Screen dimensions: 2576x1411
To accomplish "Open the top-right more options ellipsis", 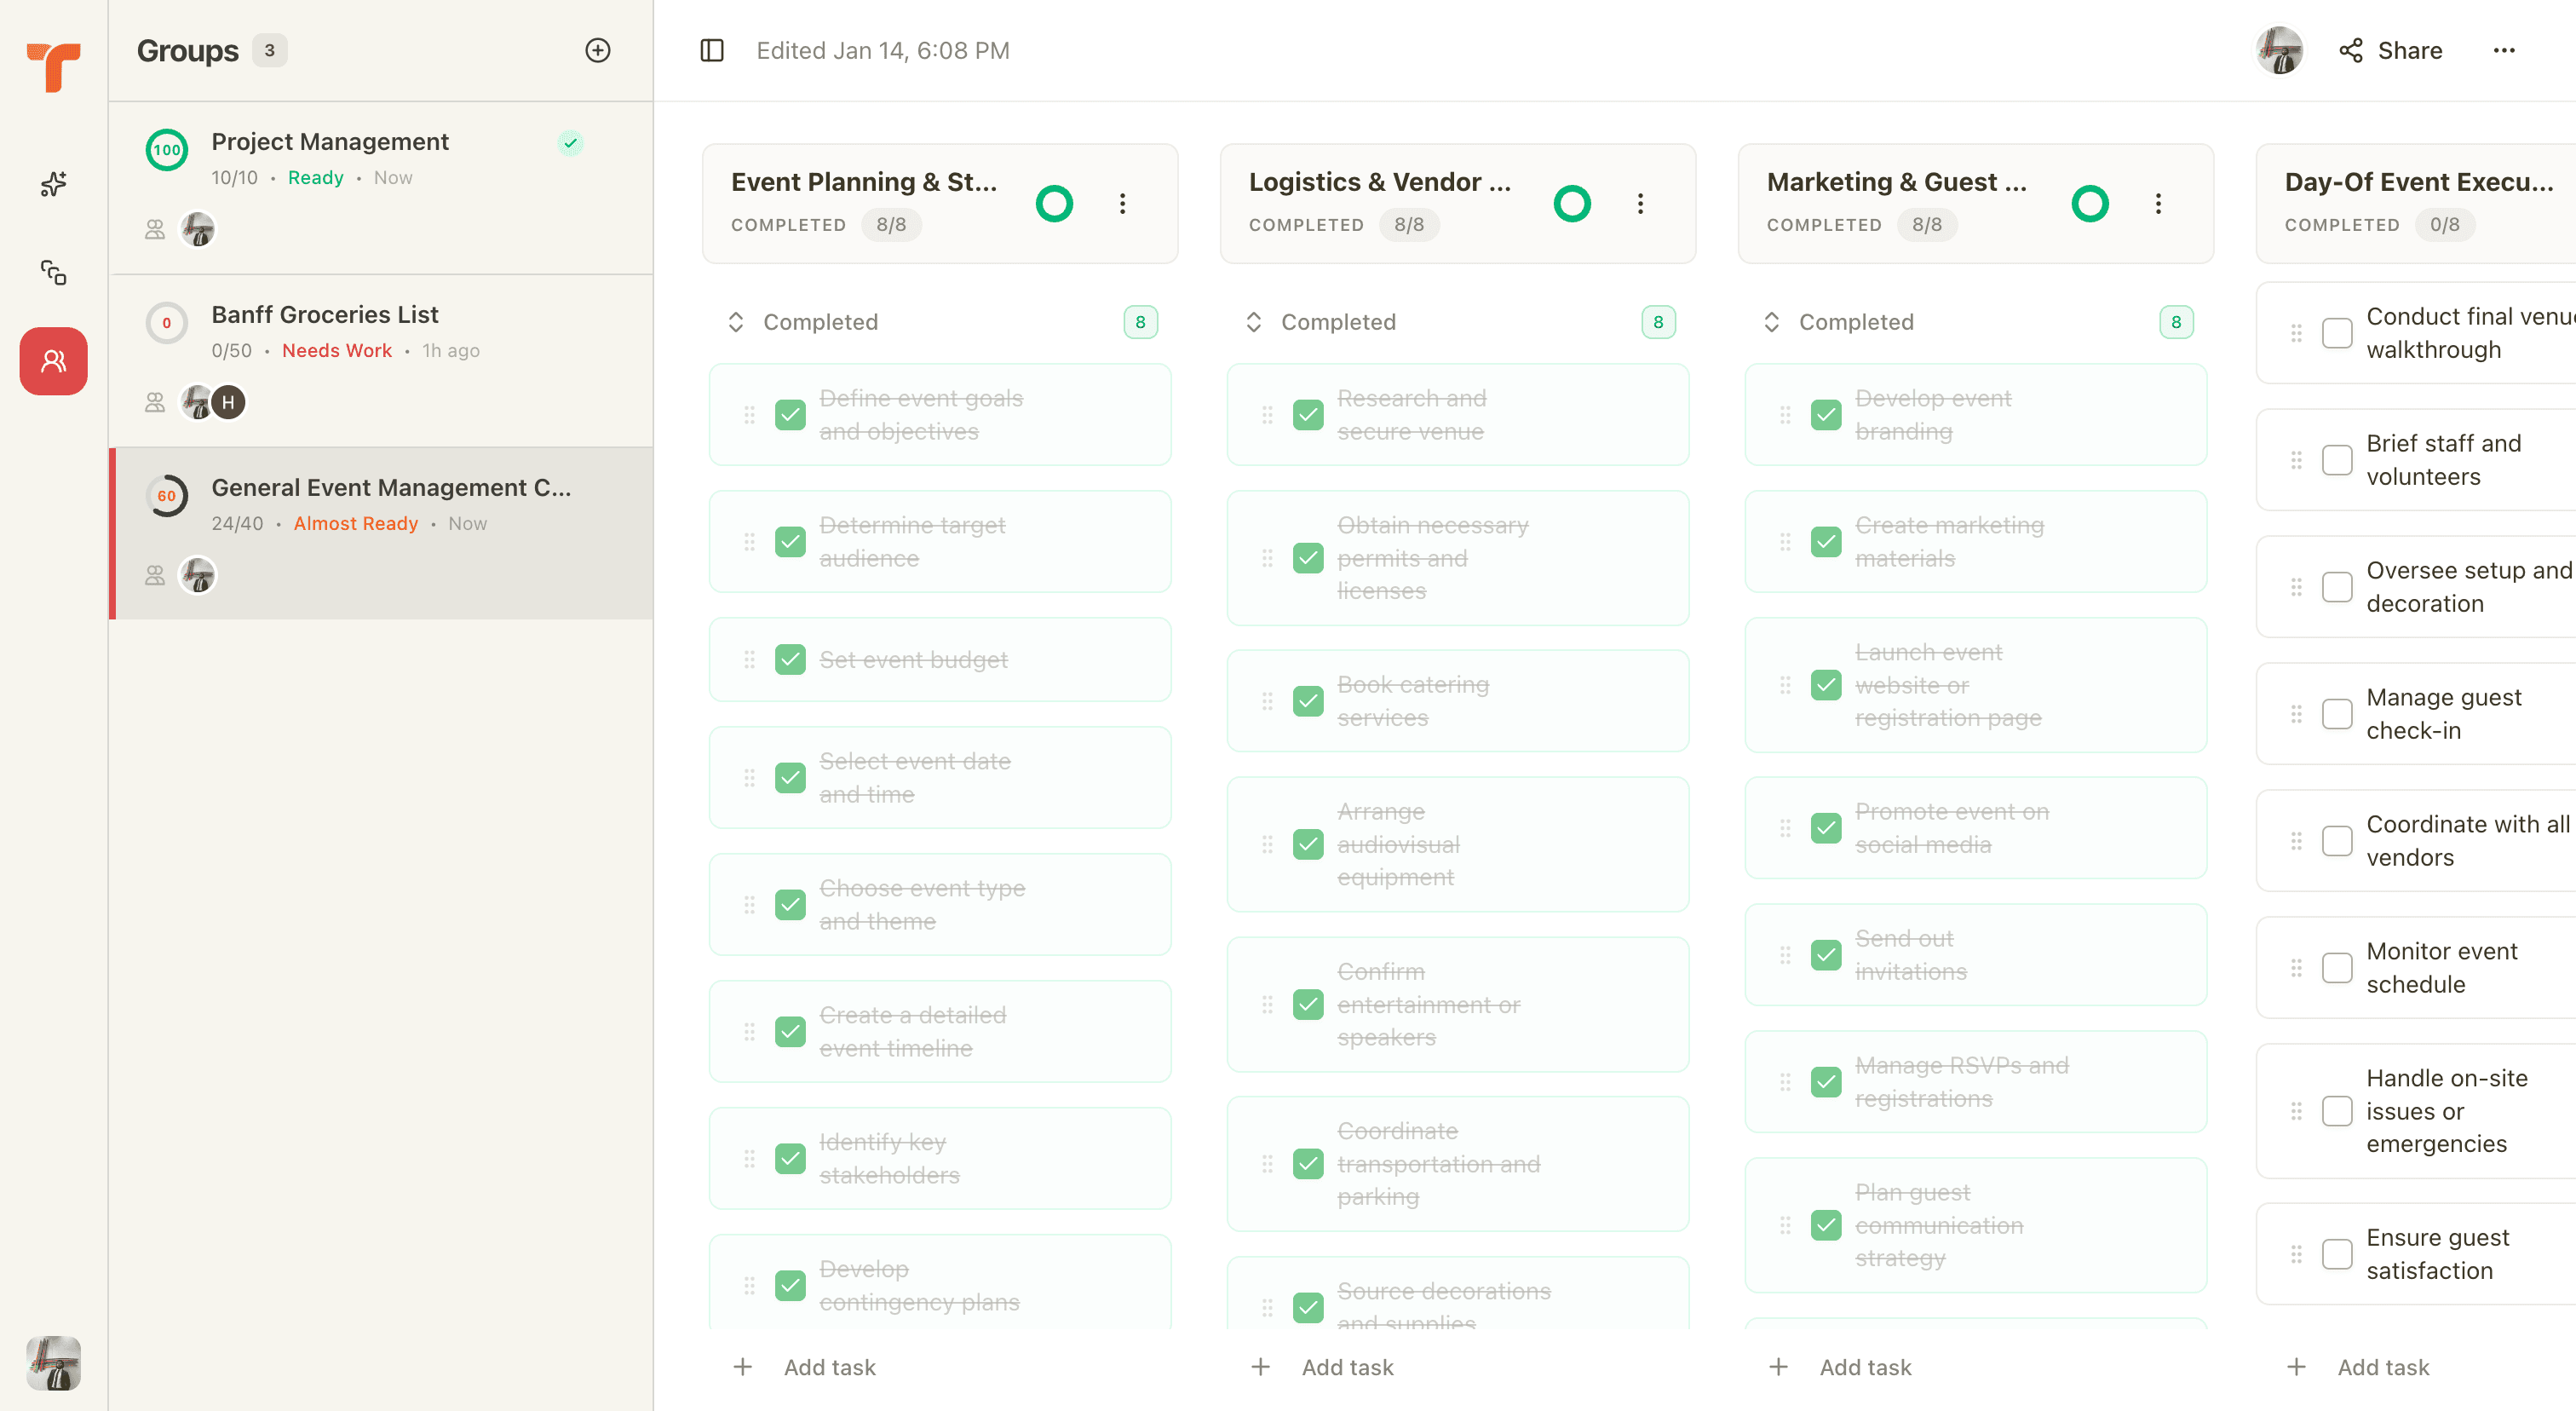I will pos(2503,50).
